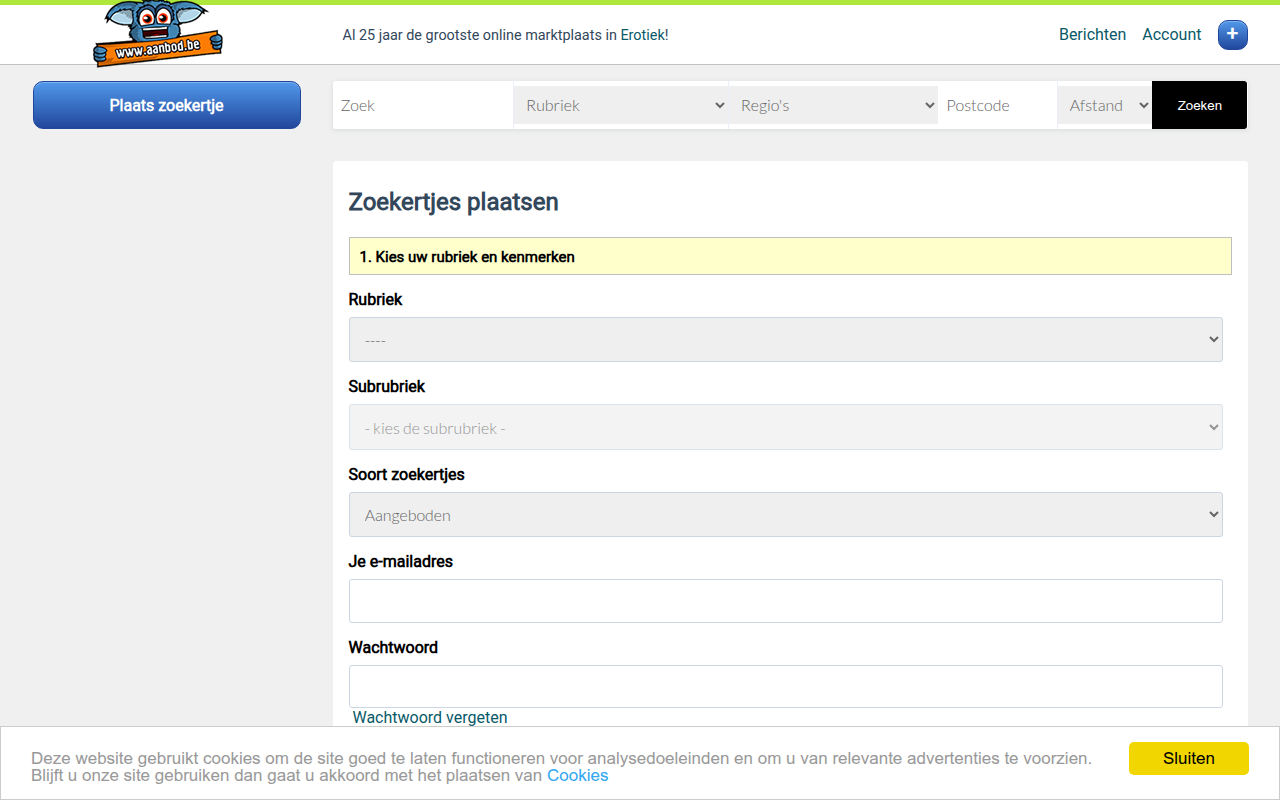Open the Cookies policy link
Image resolution: width=1280 pixels, height=800 pixels.
[577, 775]
